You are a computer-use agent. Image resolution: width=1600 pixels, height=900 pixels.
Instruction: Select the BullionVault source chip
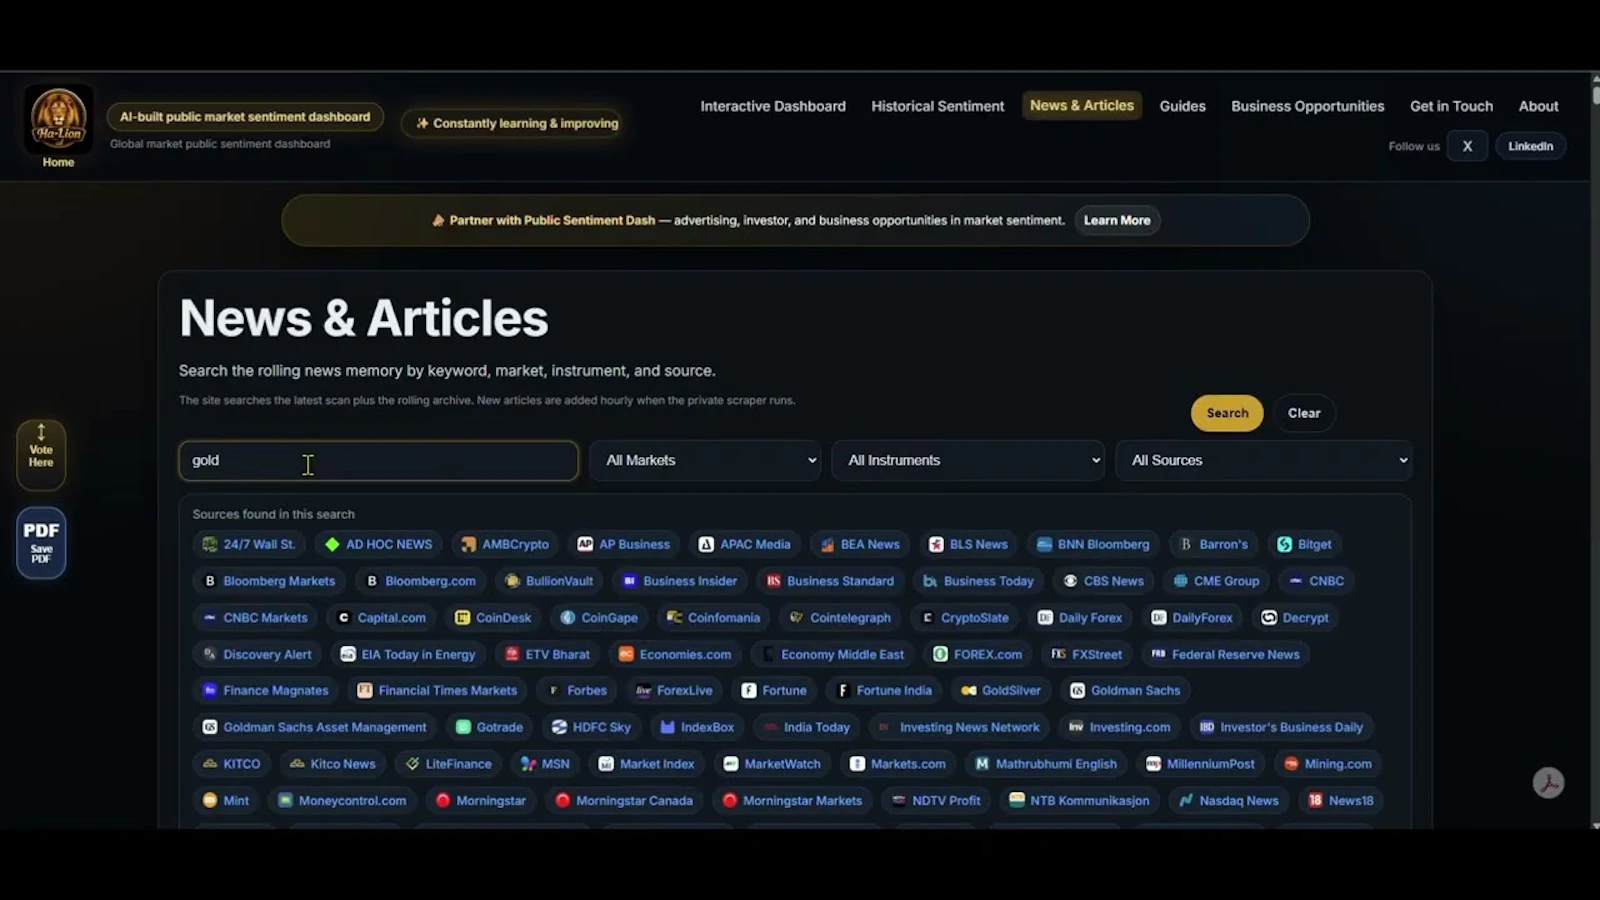[x=549, y=581]
